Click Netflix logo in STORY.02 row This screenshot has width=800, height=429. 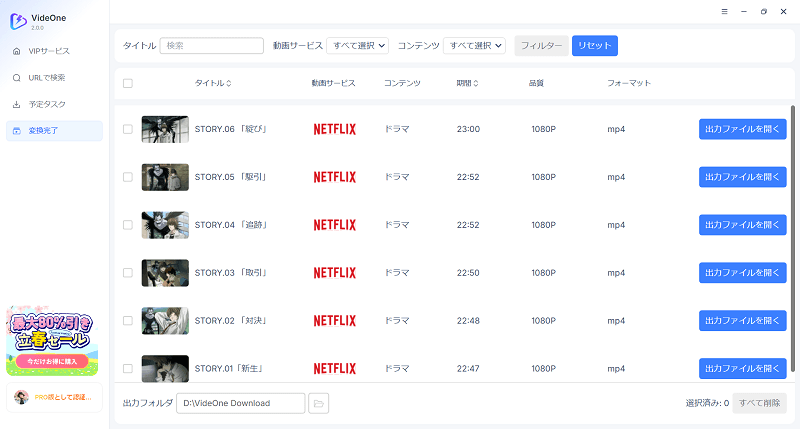tap(335, 321)
